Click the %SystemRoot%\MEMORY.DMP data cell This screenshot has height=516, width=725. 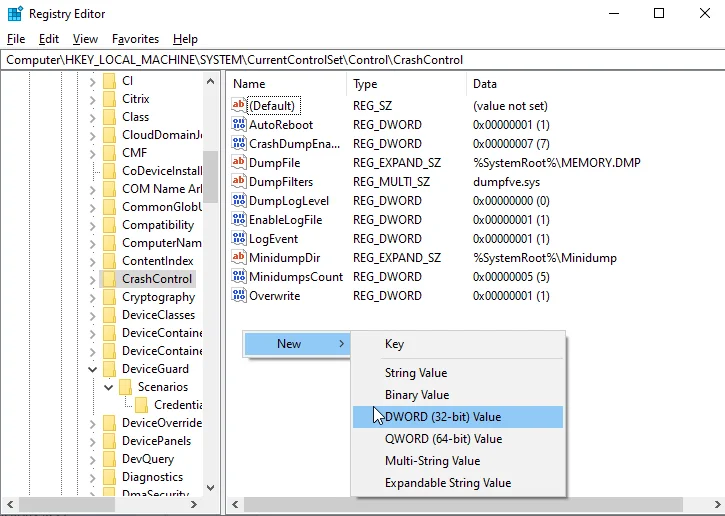click(x=557, y=163)
